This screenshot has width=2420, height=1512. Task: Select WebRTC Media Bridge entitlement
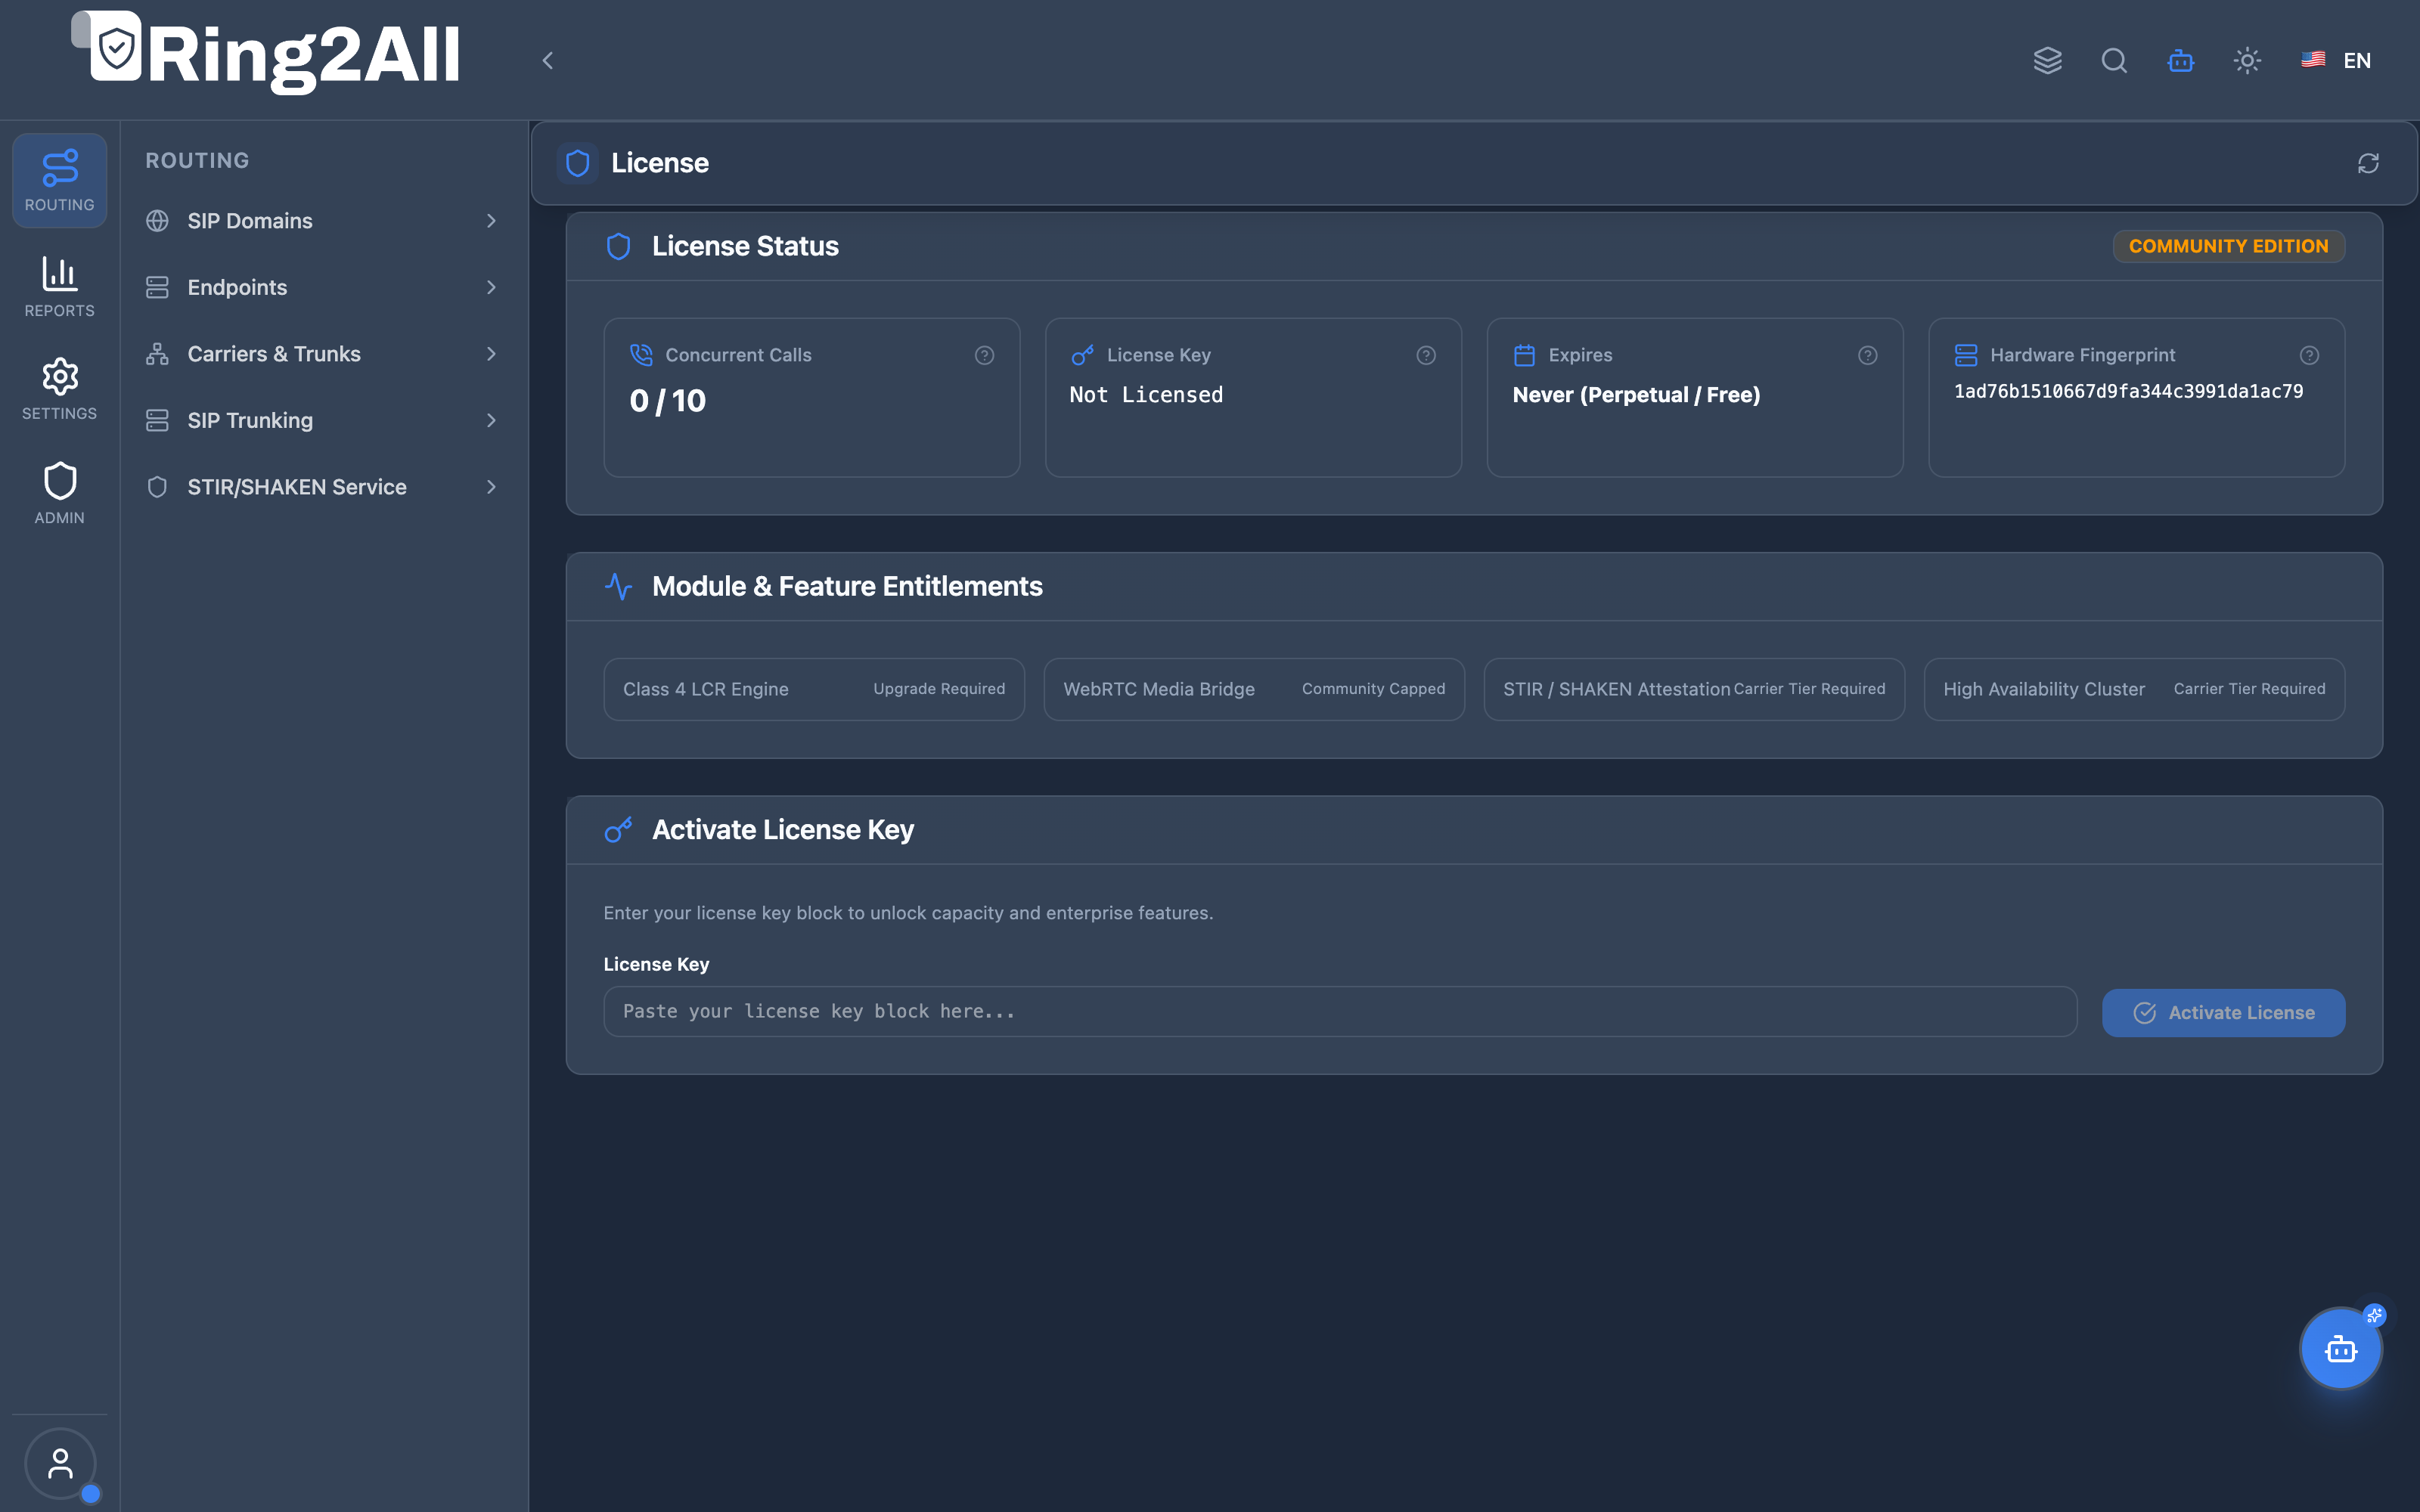[1254, 689]
